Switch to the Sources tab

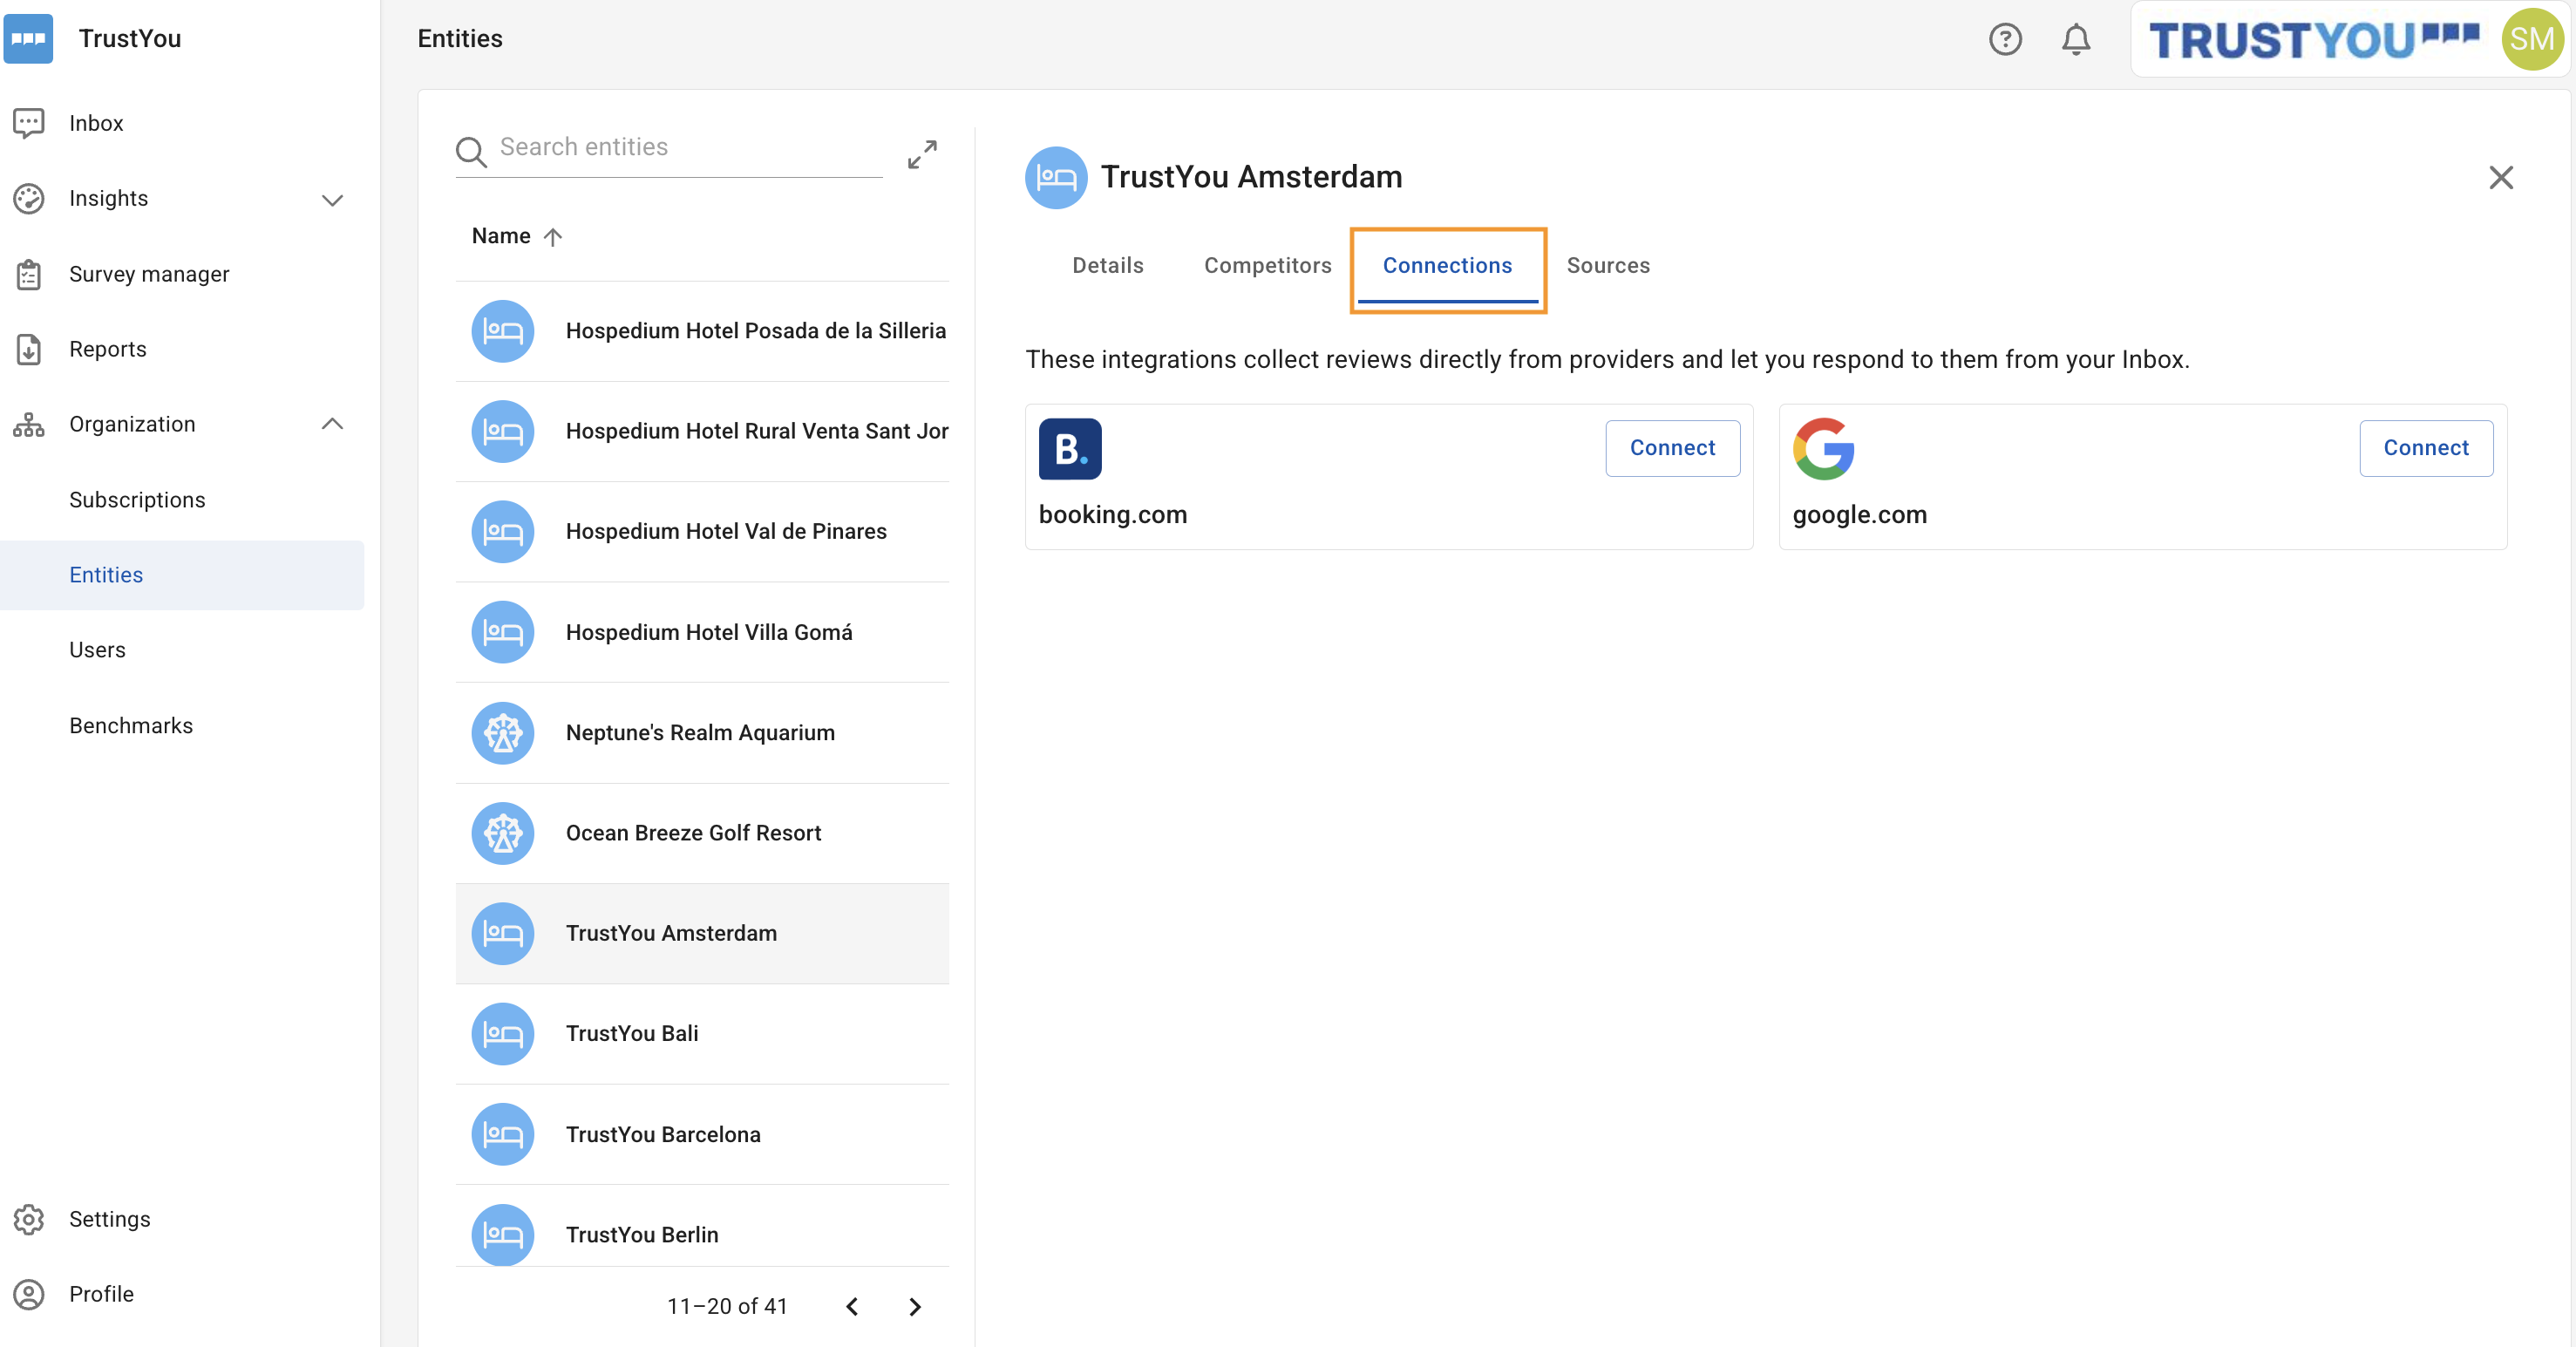(x=1608, y=266)
